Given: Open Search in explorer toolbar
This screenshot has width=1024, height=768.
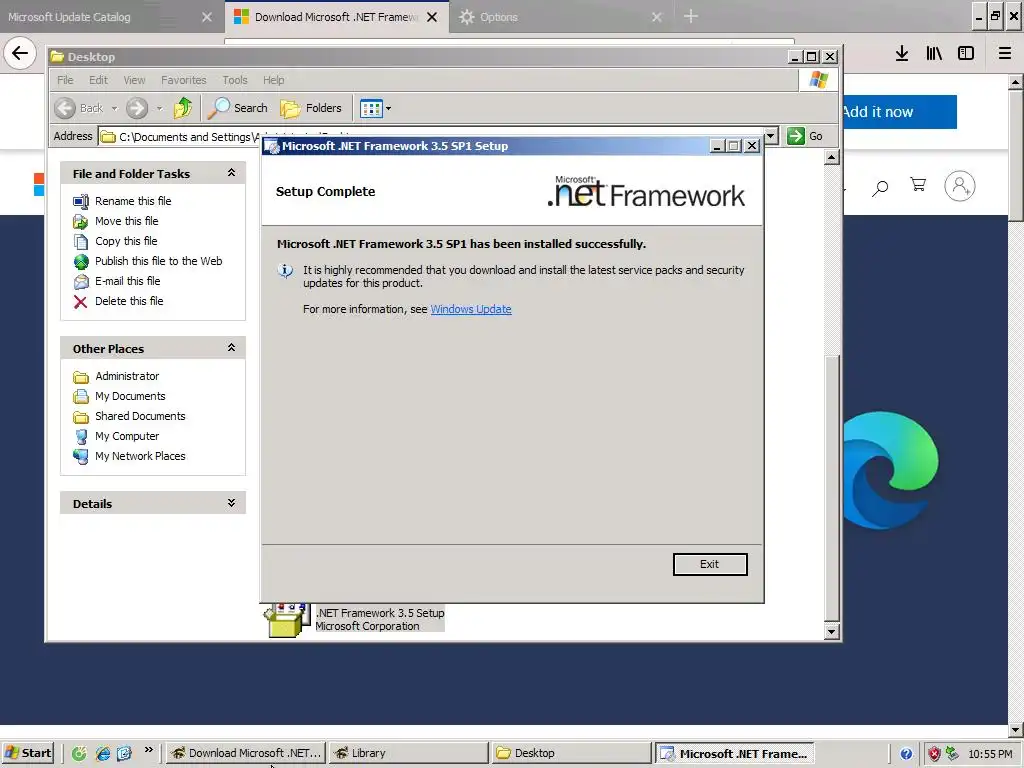Looking at the screenshot, I should pyautogui.click(x=238, y=108).
